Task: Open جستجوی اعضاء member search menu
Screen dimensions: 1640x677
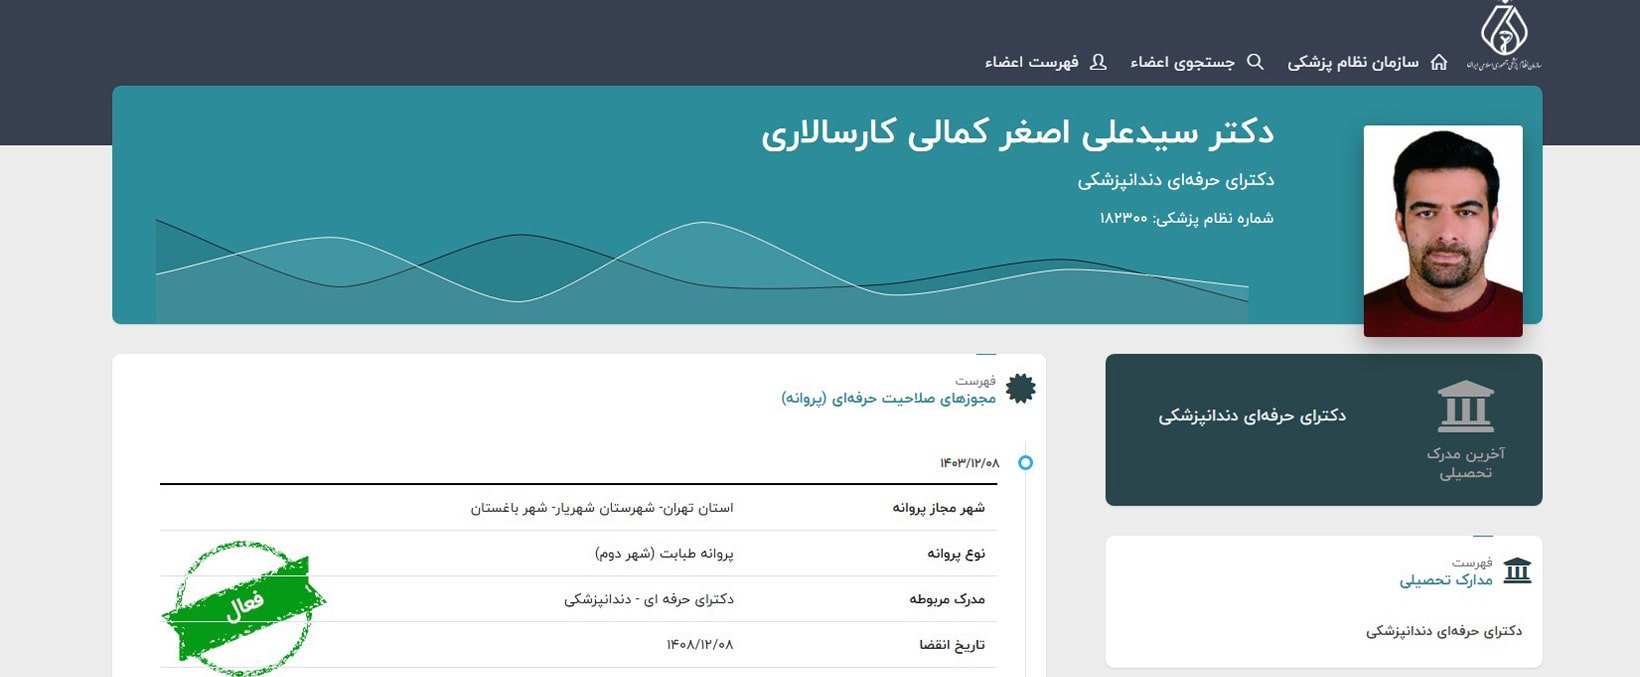Action: pyautogui.click(x=1182, y=62)
